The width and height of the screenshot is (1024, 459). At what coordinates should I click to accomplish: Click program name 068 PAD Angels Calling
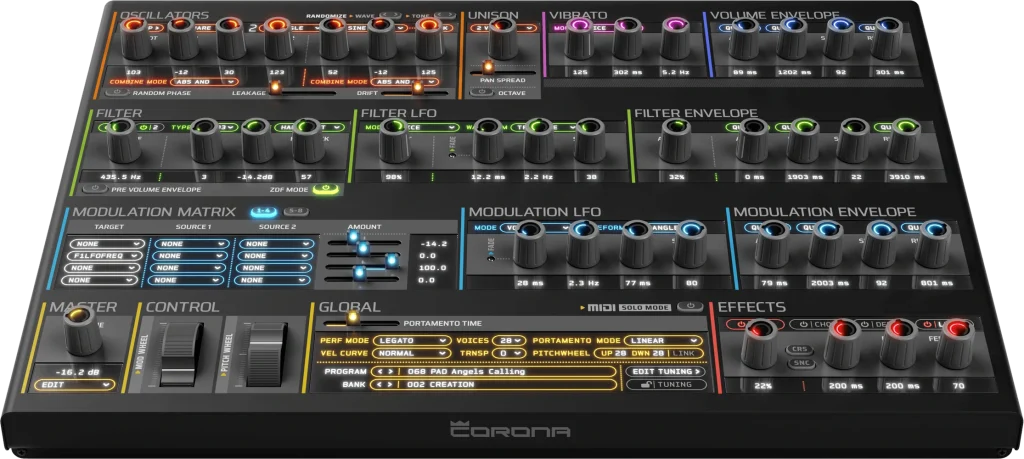pyautogui.click(x=466, y=372)
